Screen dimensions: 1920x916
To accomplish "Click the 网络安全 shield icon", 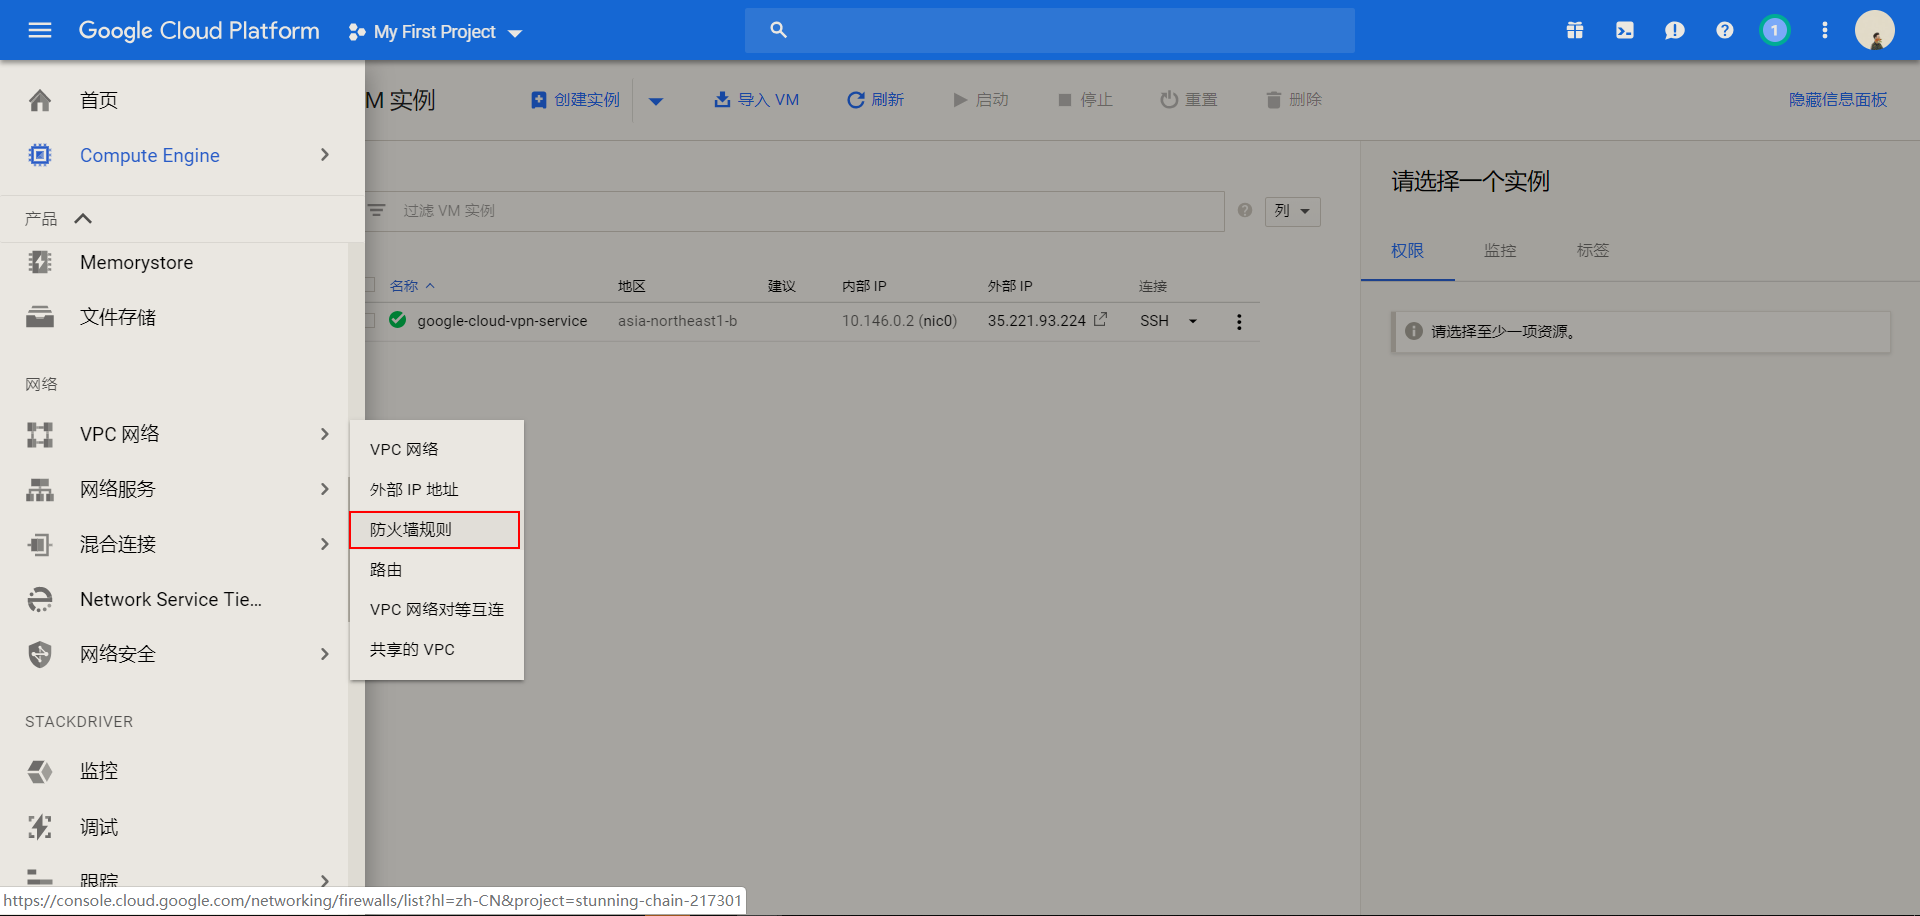I will (40, 654).
